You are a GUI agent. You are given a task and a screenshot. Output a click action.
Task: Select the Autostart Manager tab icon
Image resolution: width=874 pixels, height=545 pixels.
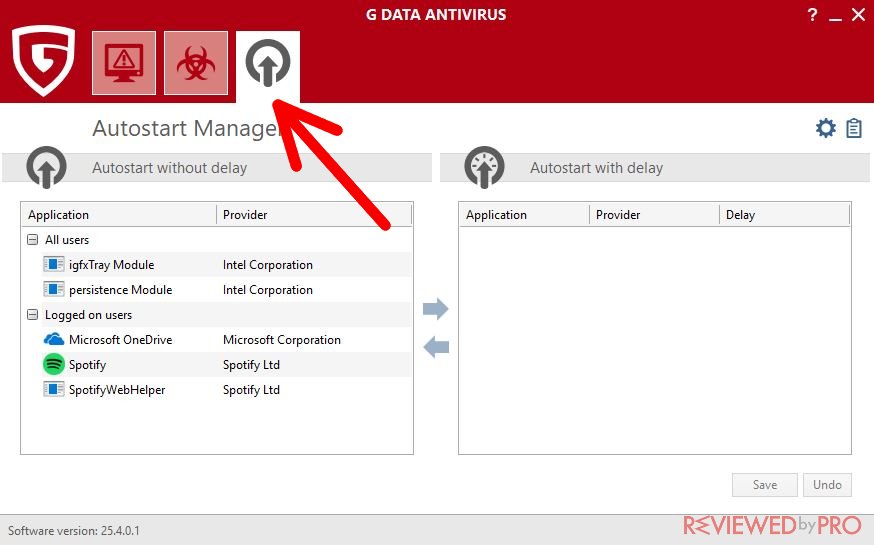pyautogui.click(x=268, y=63)
